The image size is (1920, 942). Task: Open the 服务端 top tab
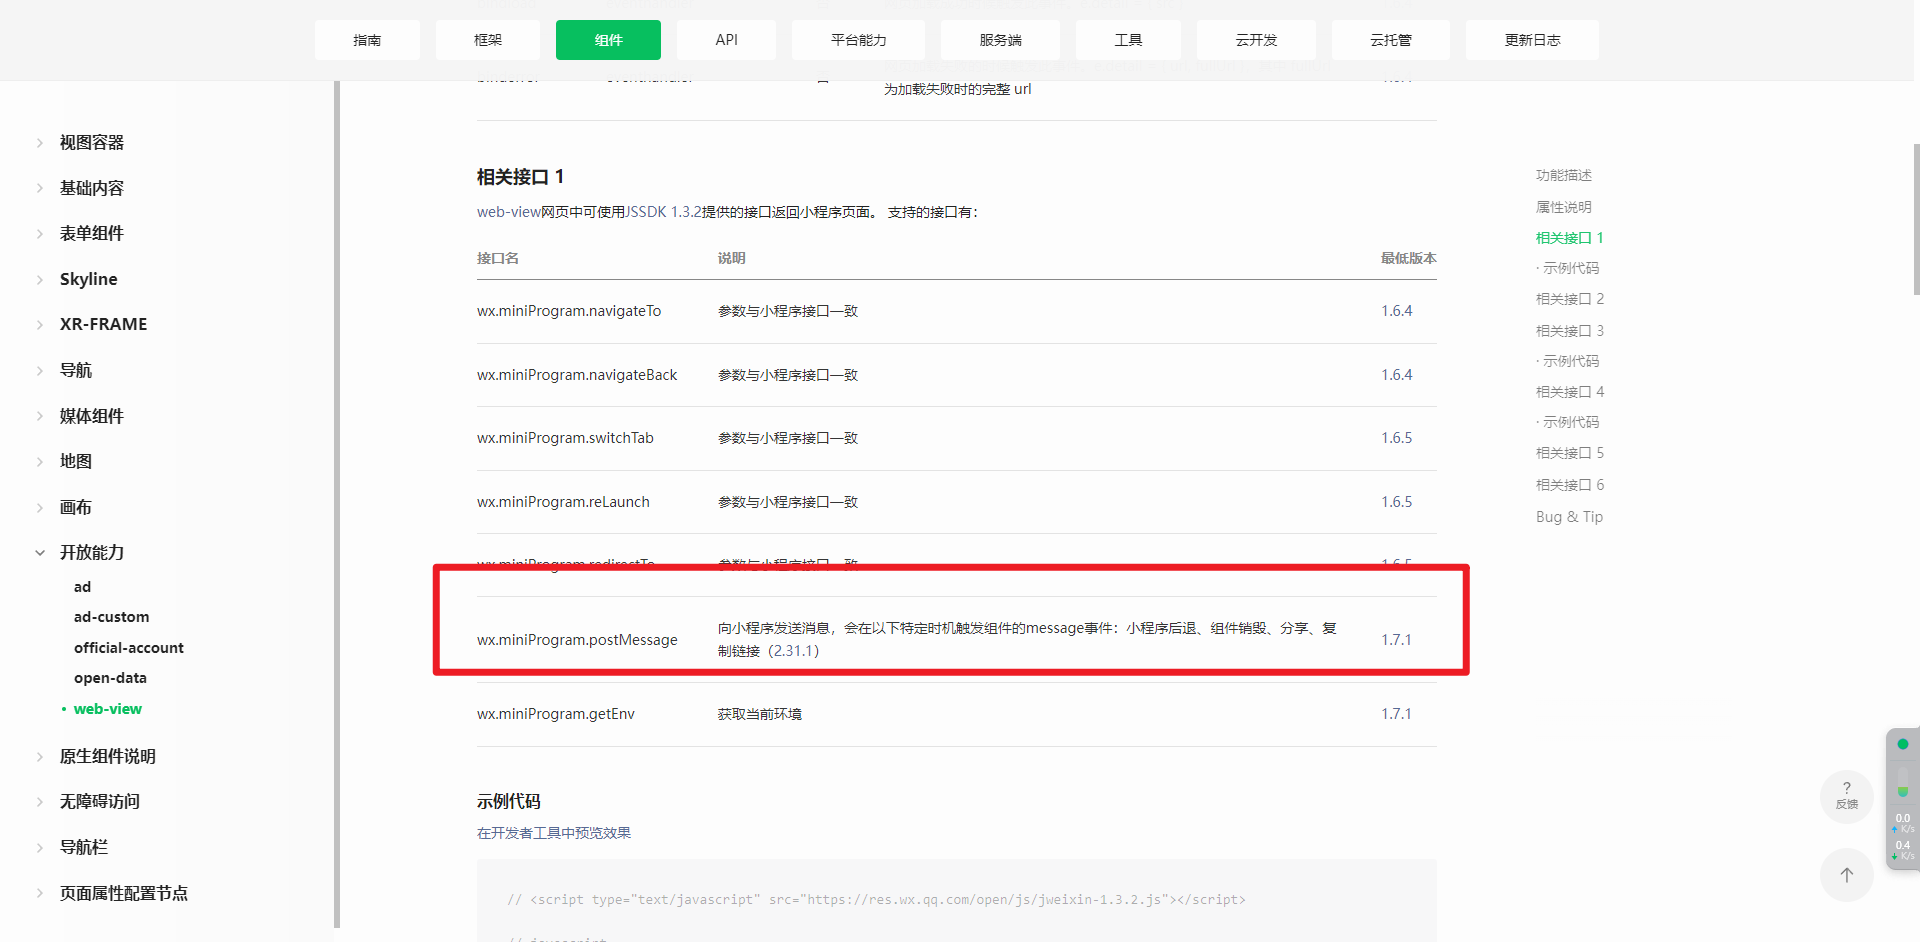point(1000,40)
